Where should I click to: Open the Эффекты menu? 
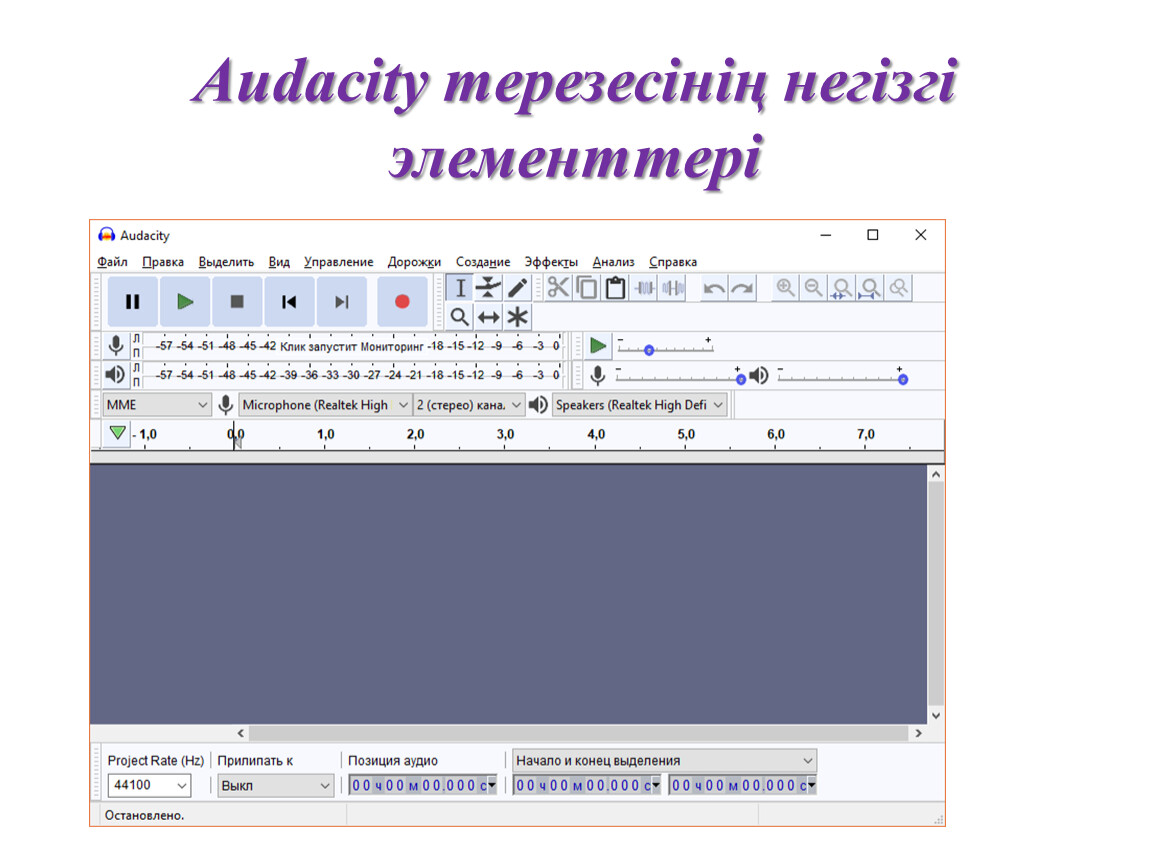551,262
